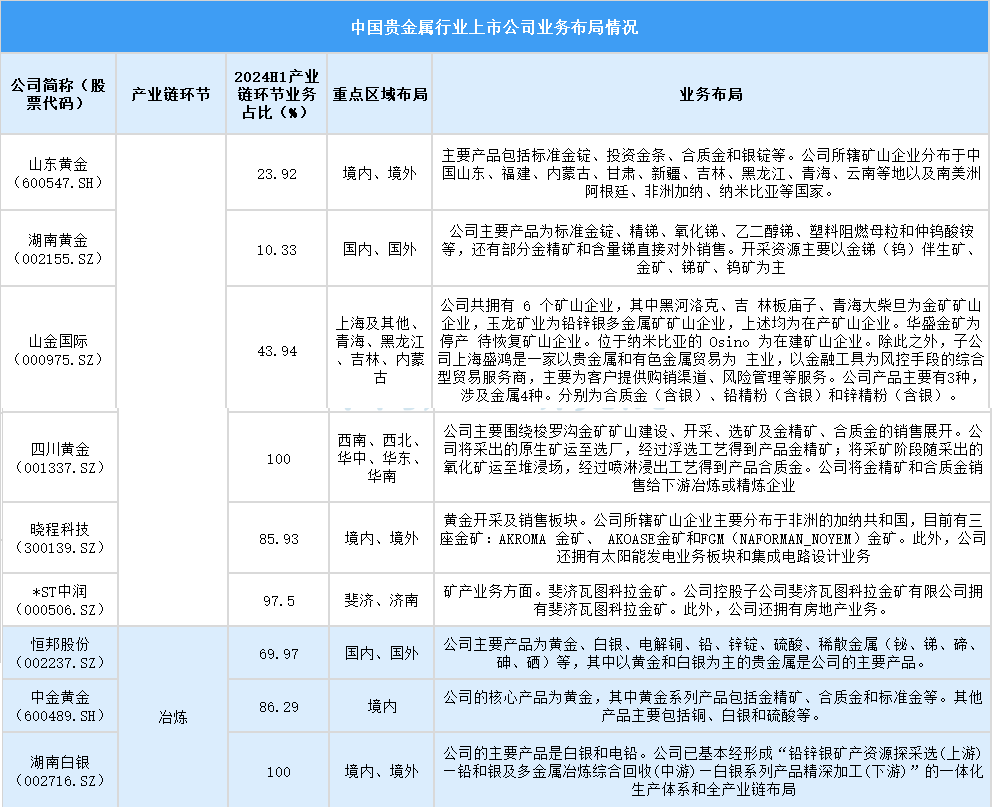Click the 山金国际 (000975.SZ) cell
This screenshot has height=808, width=994.
tap(58, 350)
